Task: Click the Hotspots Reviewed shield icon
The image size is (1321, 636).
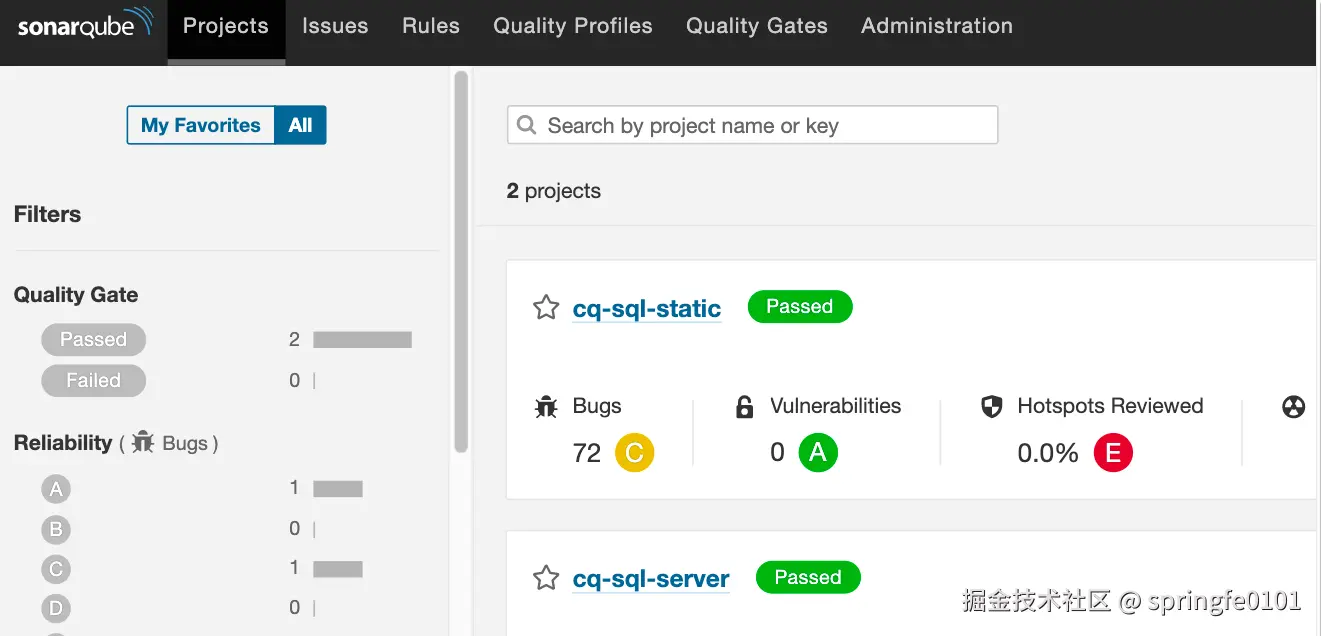Action: pyautogui.click(x=991, y=407)
